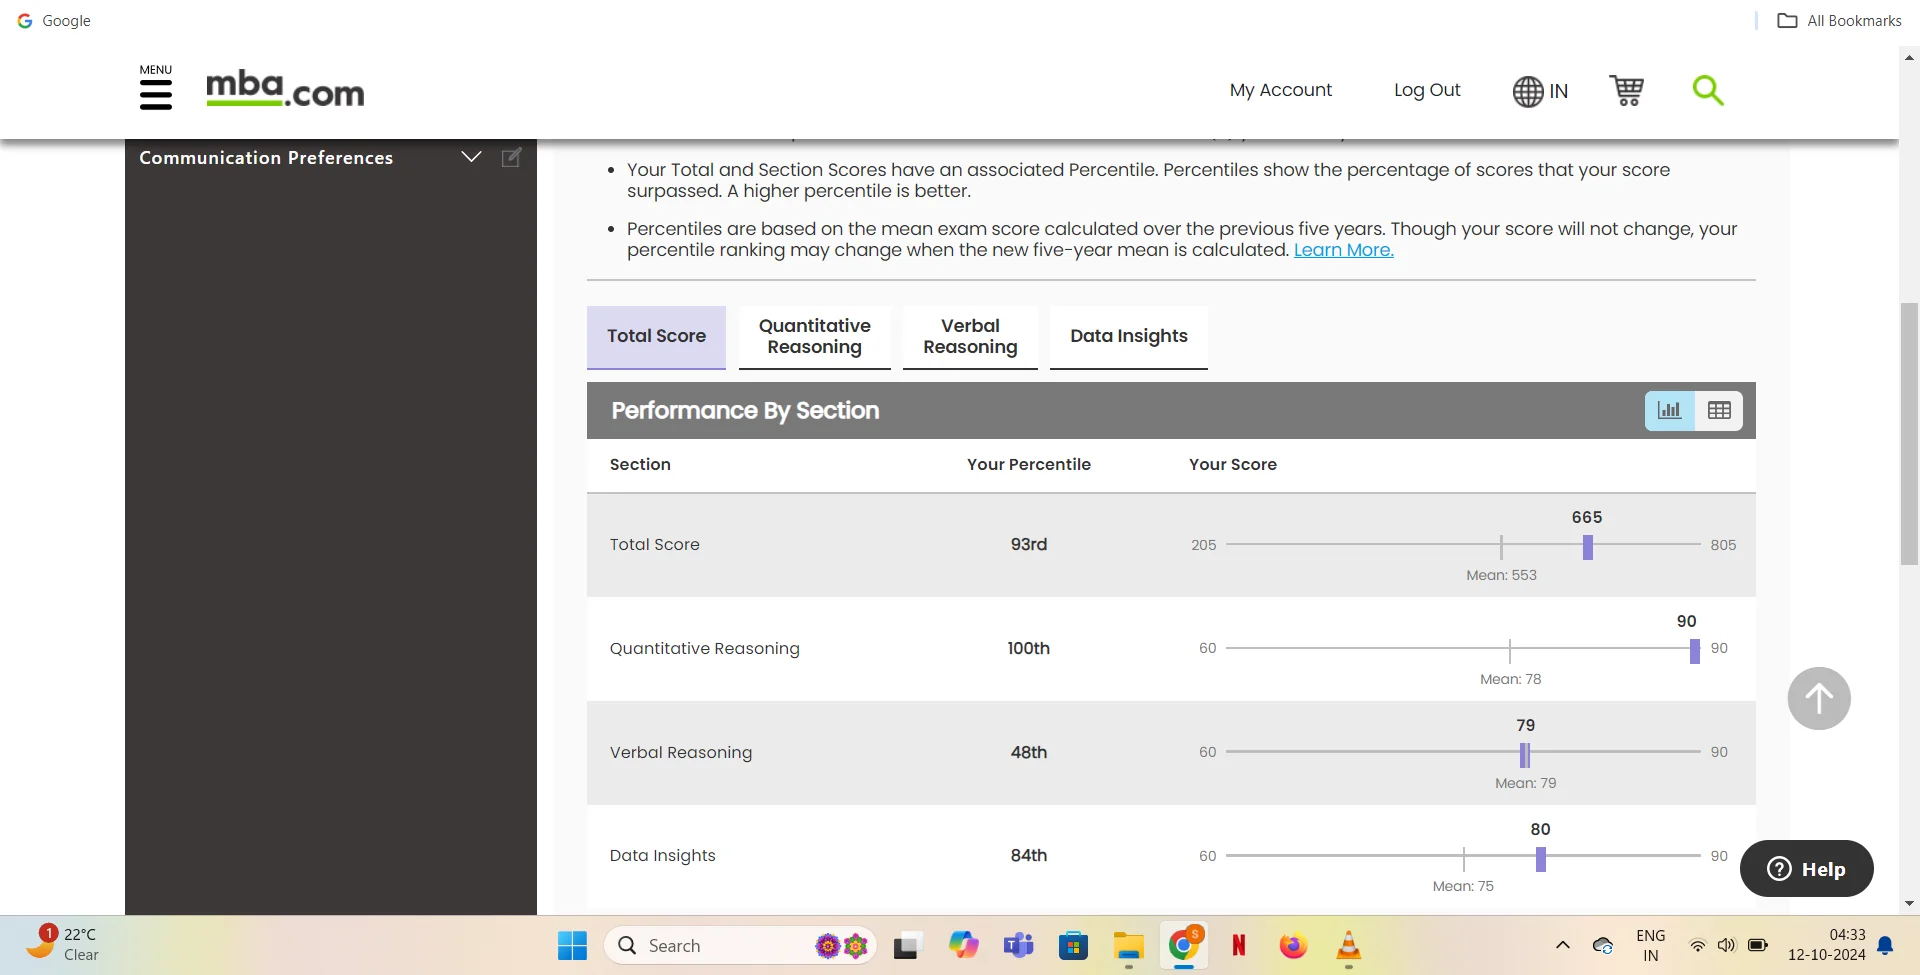
Task: Open VLC media player from taskbar
Action: coord(1348,945)
